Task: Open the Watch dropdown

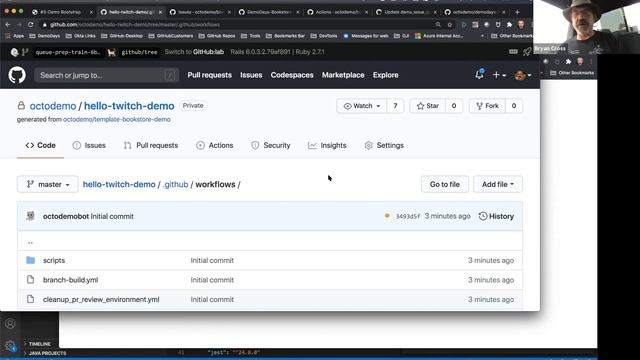Action: [x=362, y=106]
